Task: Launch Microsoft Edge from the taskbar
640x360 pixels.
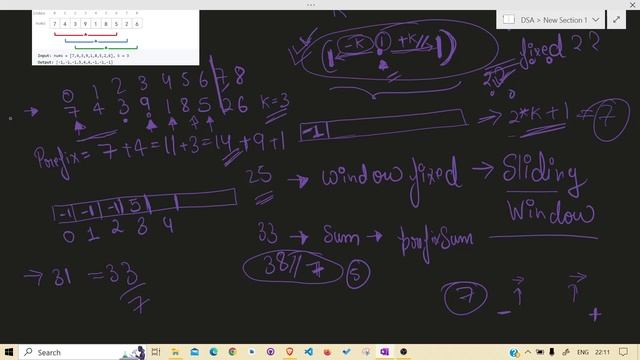Action: click(x=213, y=352)
